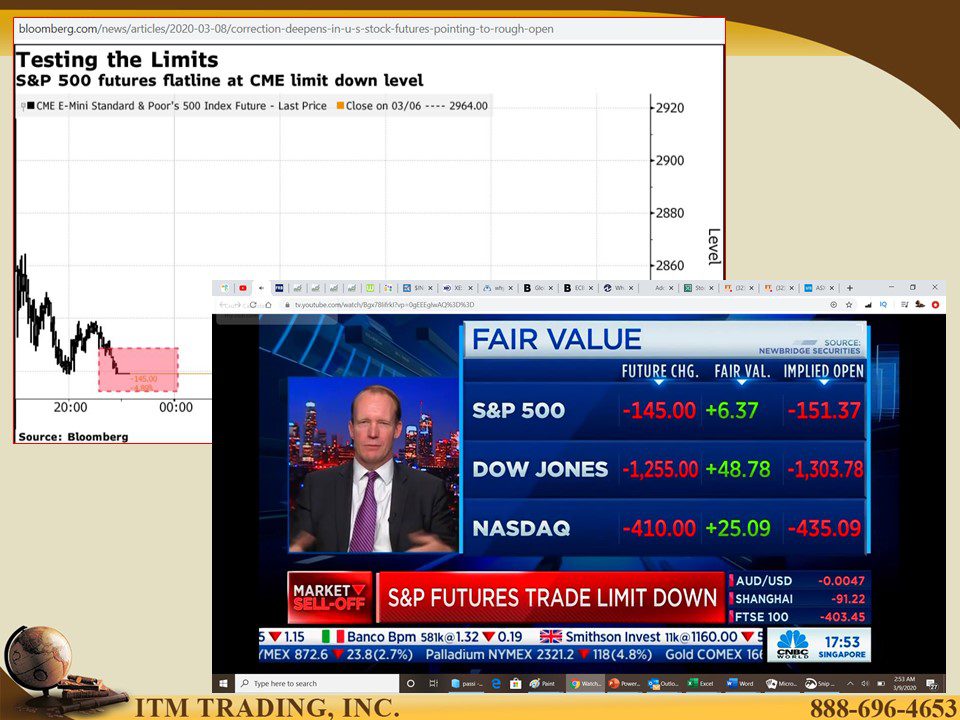Click the 'Testing the Limits' chart title
Viewport: 960px width, 720px height.
pyautogui.click(x=117, y=59)
